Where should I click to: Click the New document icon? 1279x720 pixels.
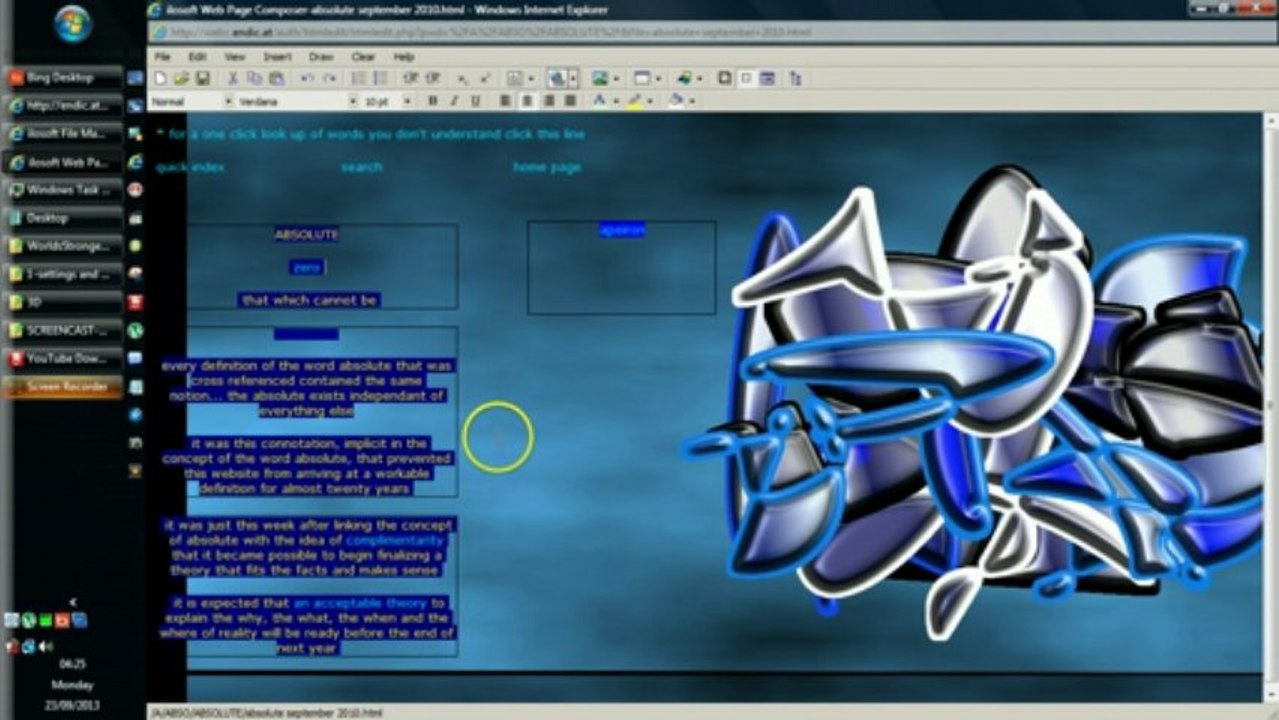pos(160,78)
